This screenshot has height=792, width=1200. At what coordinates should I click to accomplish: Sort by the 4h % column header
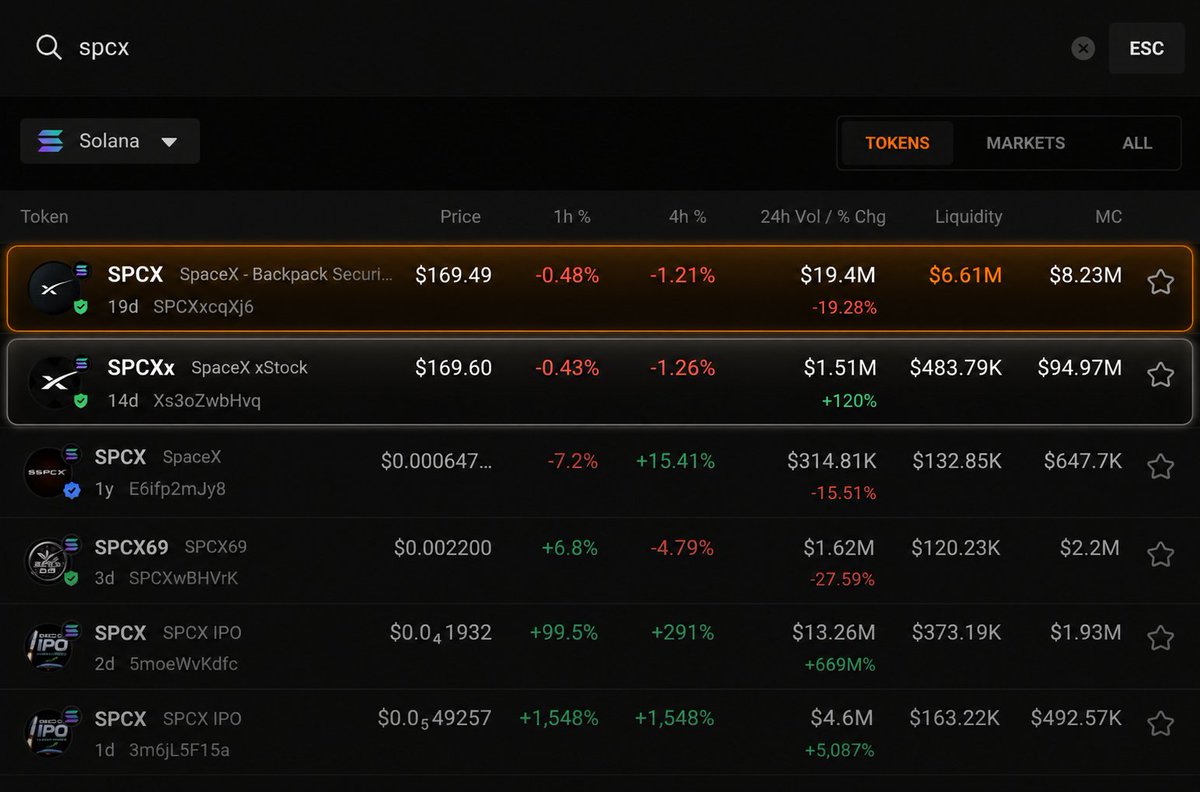click(x=688, y=216)
